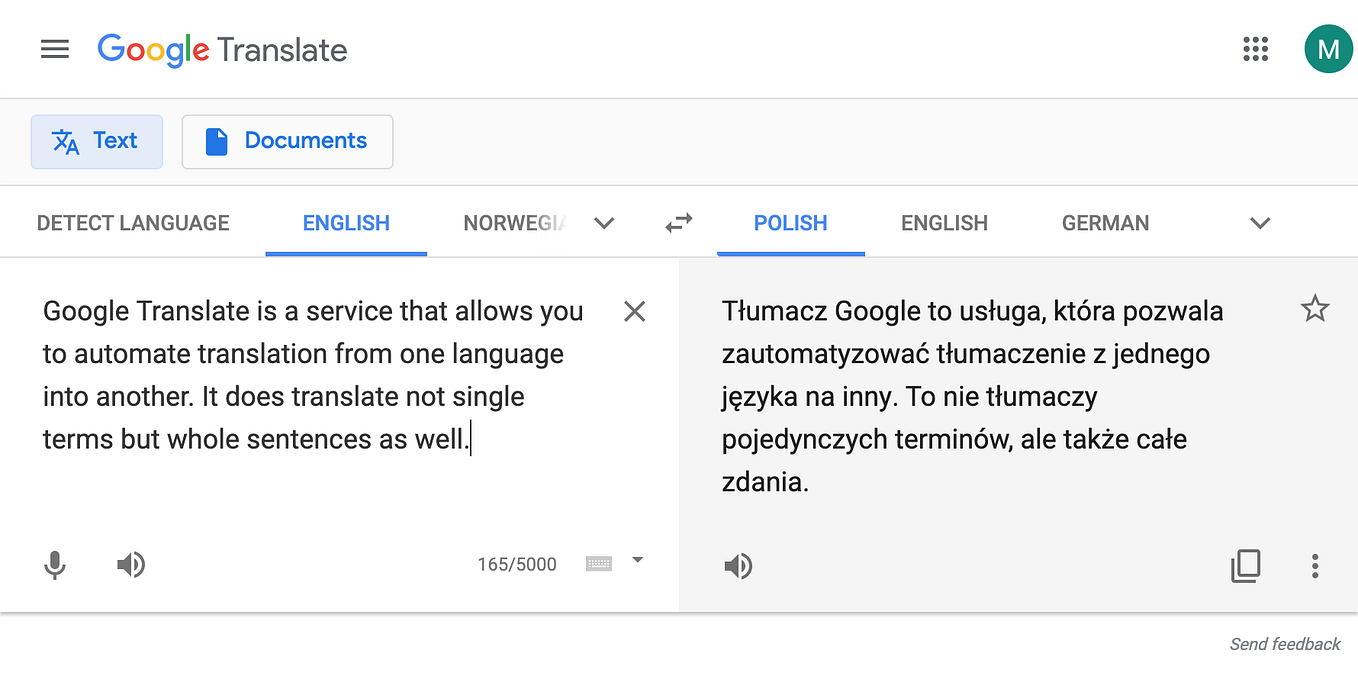Save translation with star icon
This screenshot has height=679, width=1358.
tap(1315, 309)
